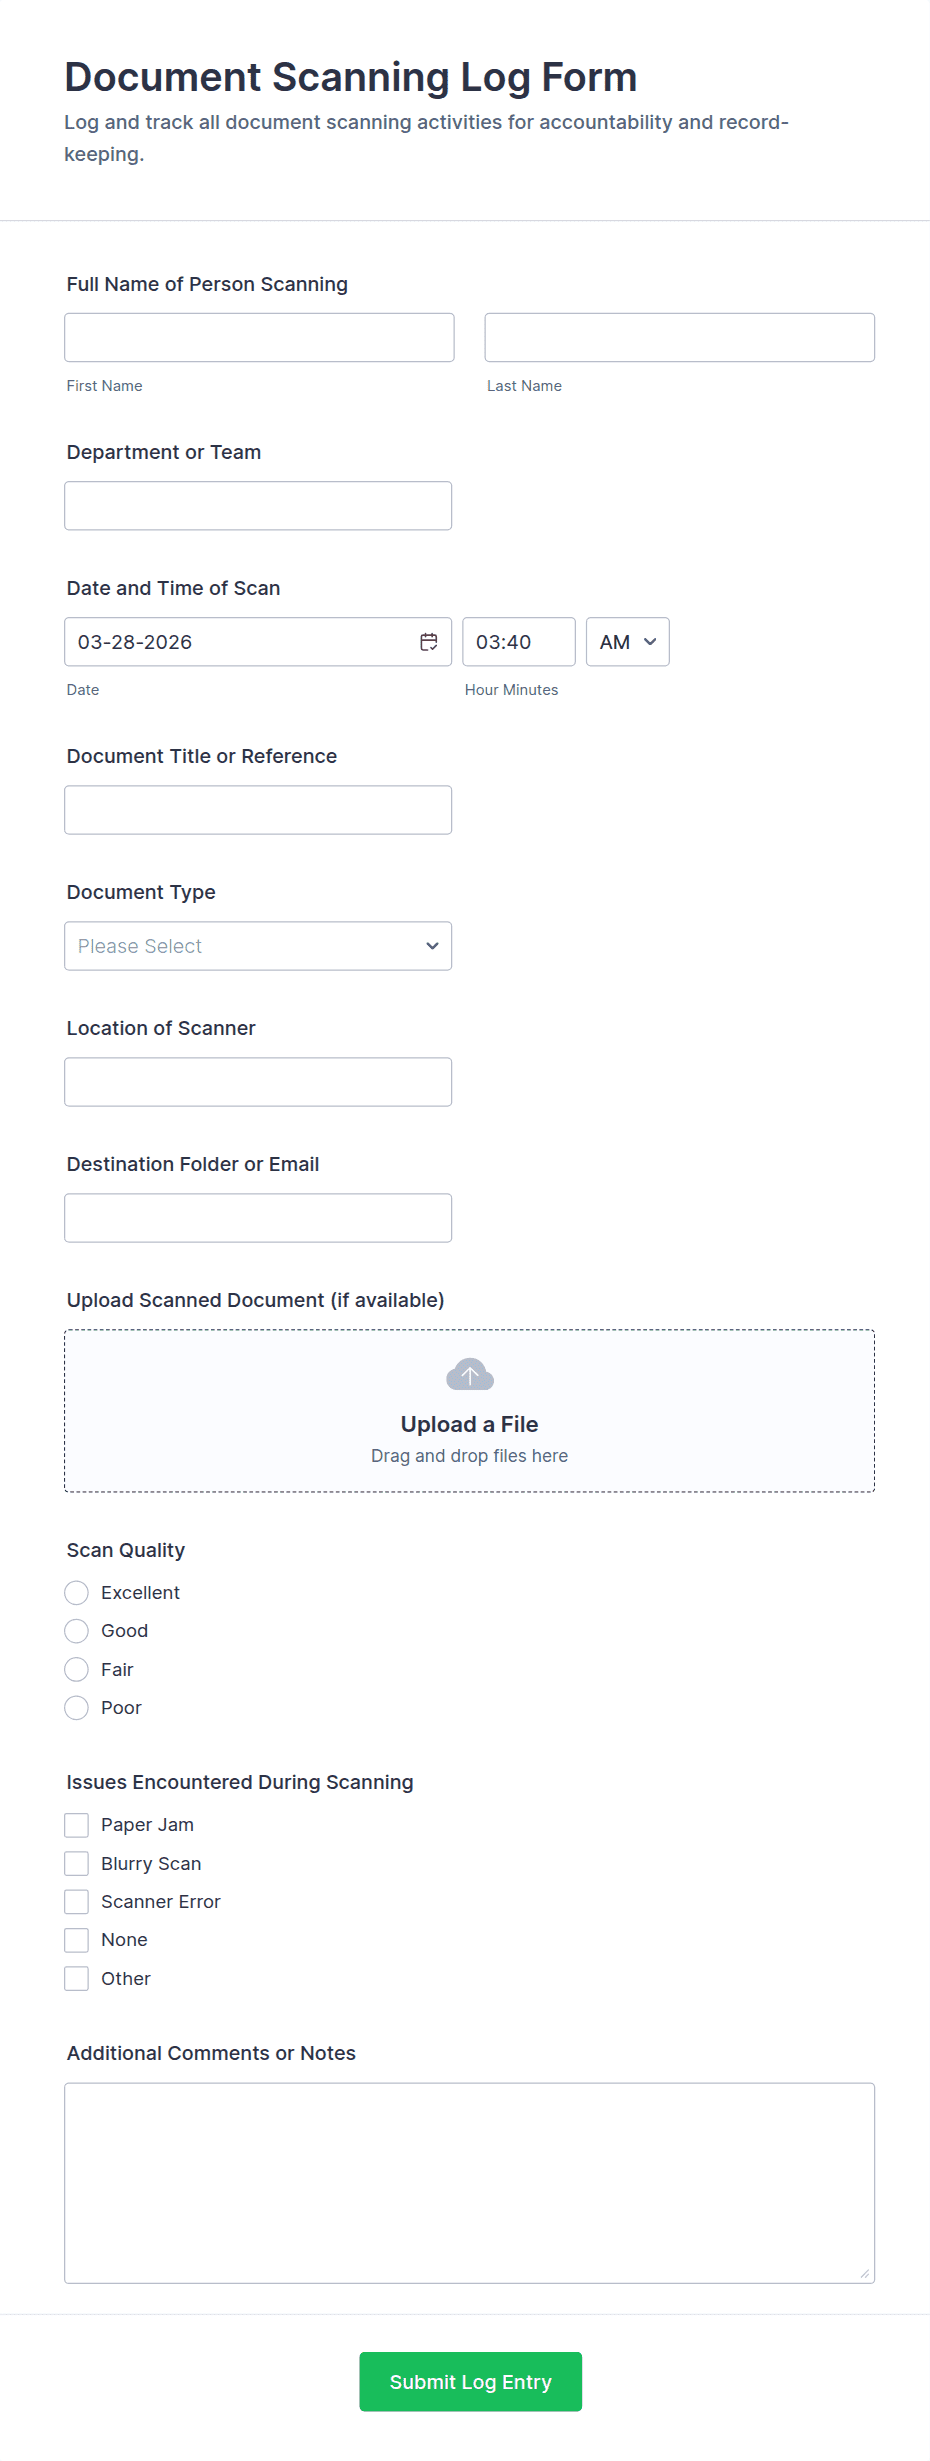Check the None issues checkbox
The image size is (930, 2461).
point(77,1940)
